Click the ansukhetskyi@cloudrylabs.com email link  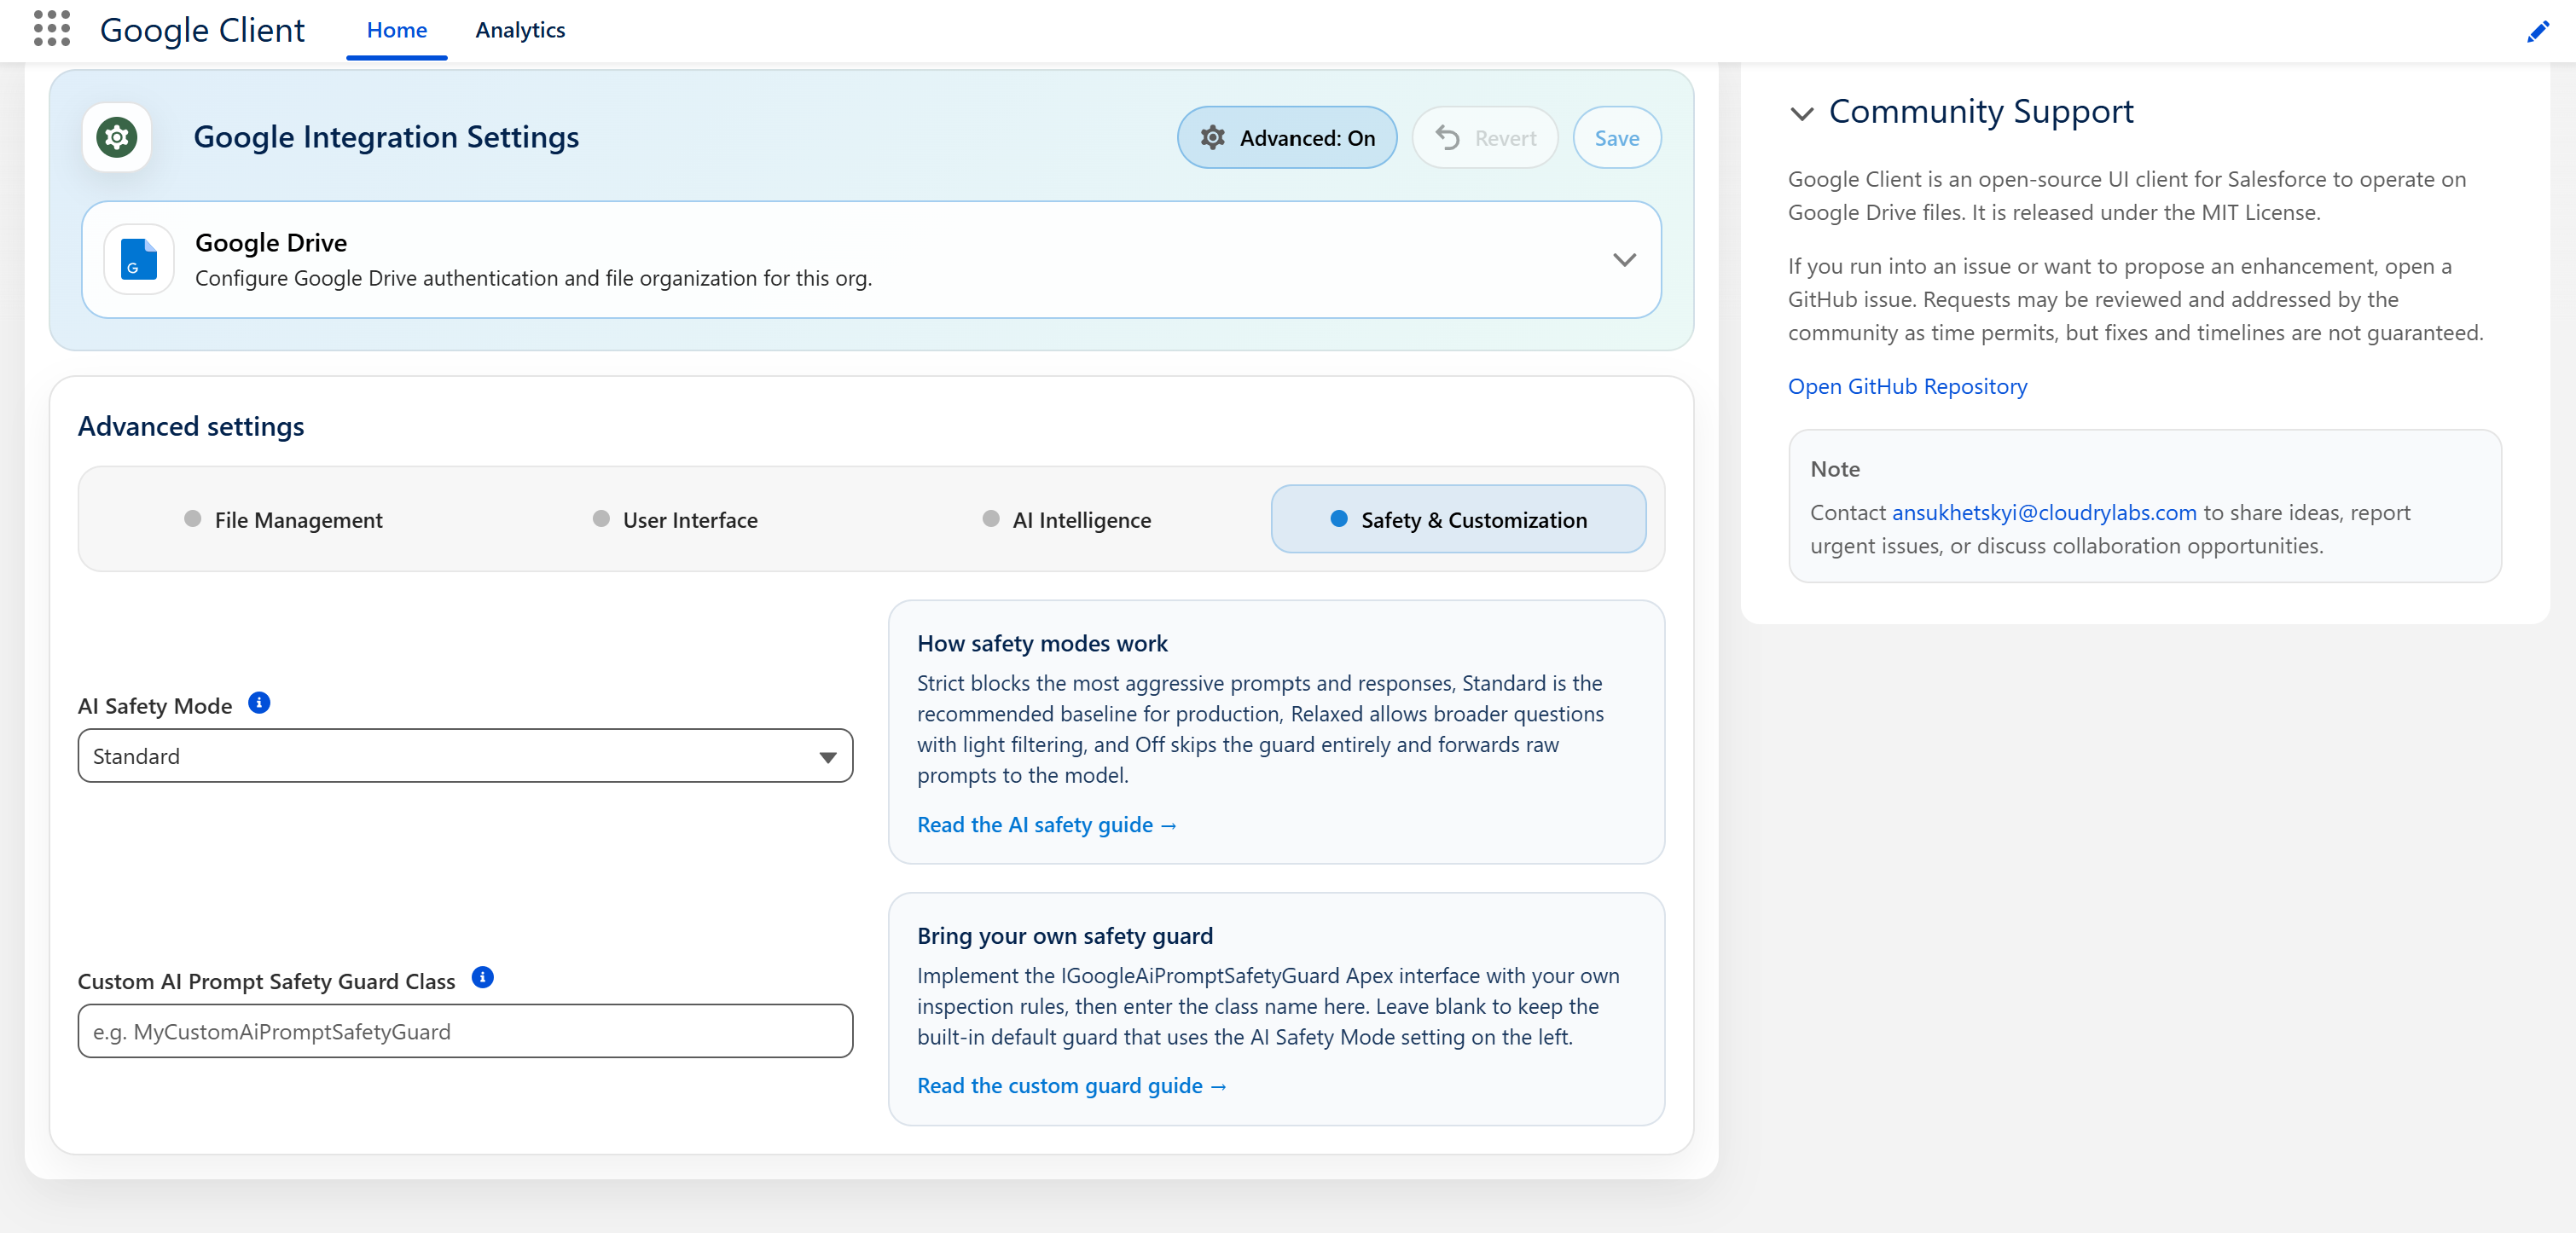click(2044, 513)
